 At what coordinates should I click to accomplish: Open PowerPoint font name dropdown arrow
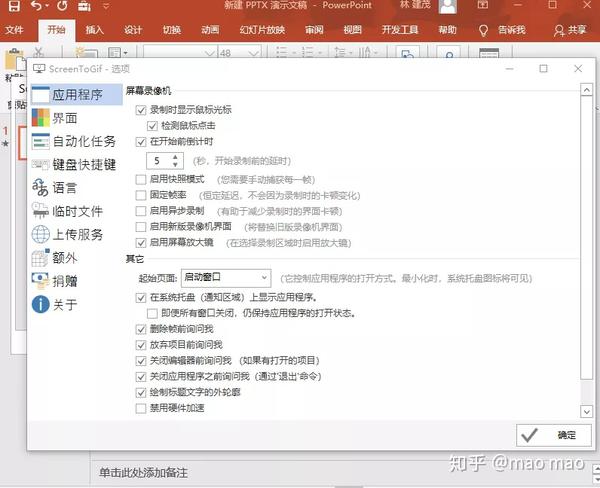pyautogui.click(x=210, y=53)
